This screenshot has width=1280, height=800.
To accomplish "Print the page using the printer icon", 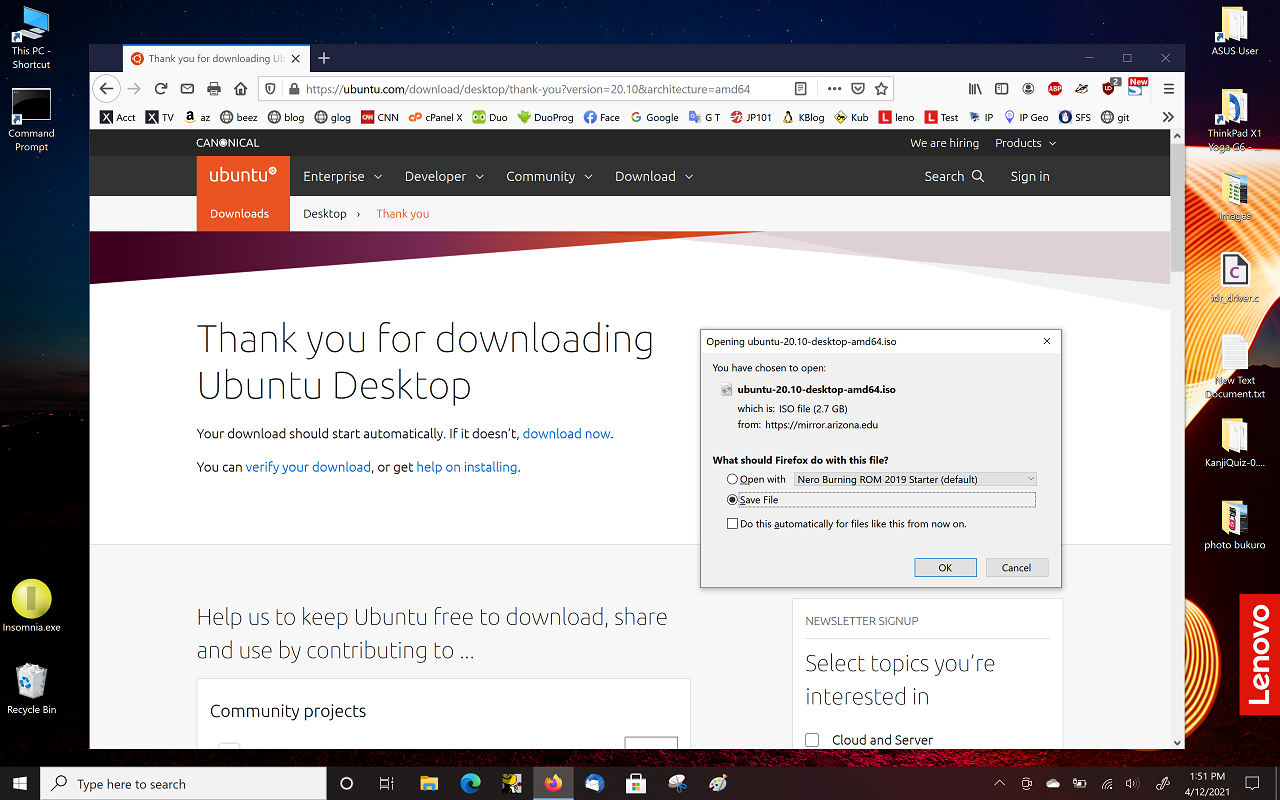I will pyautogui.click(x=214, y=89).
